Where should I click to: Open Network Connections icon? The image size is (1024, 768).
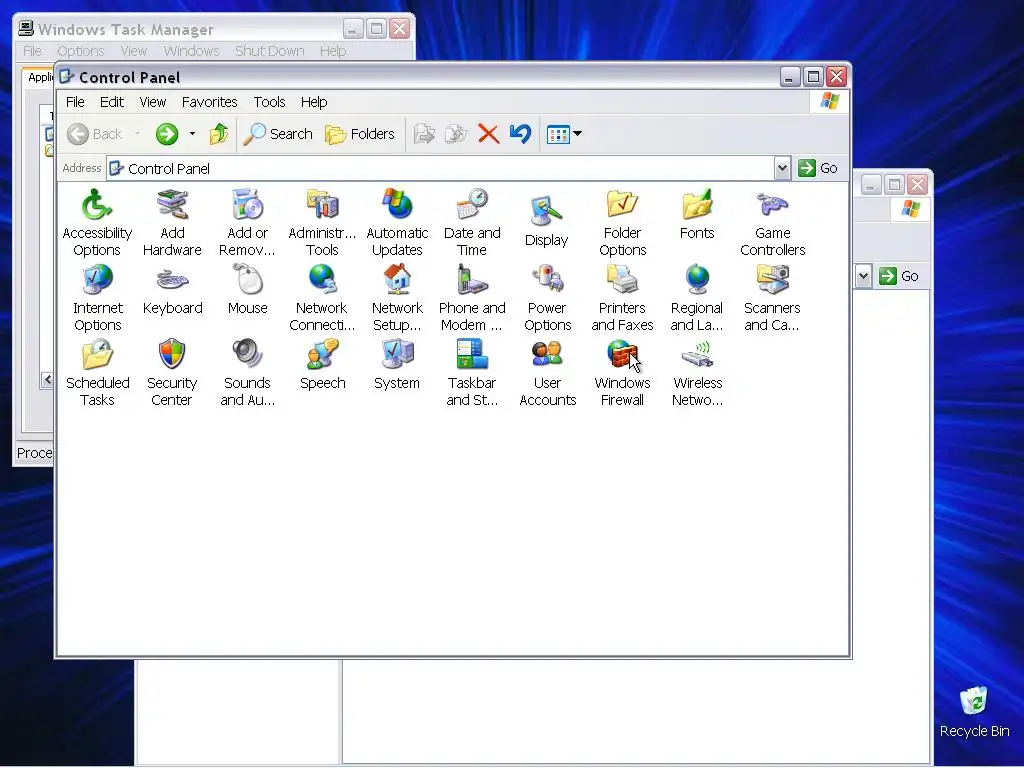322,298
